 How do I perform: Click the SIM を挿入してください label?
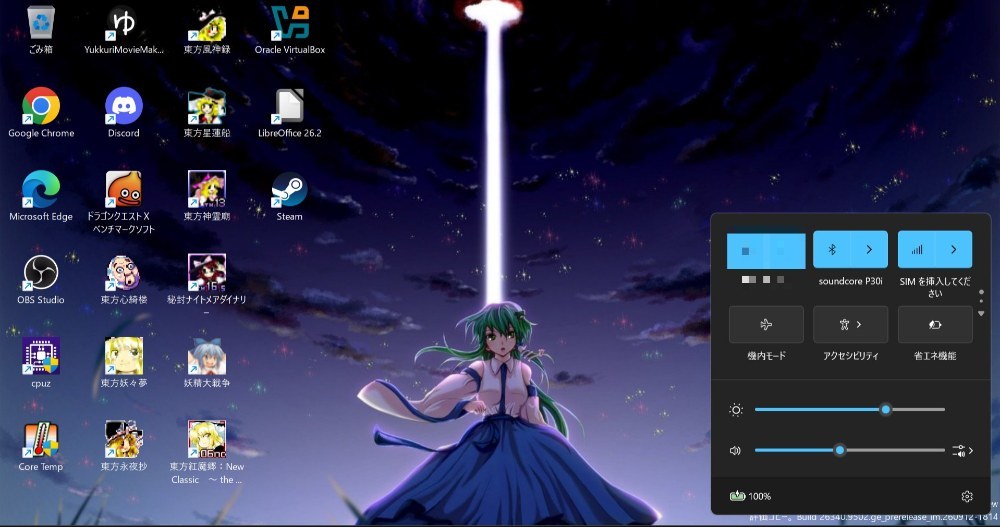tap(935, 287)
